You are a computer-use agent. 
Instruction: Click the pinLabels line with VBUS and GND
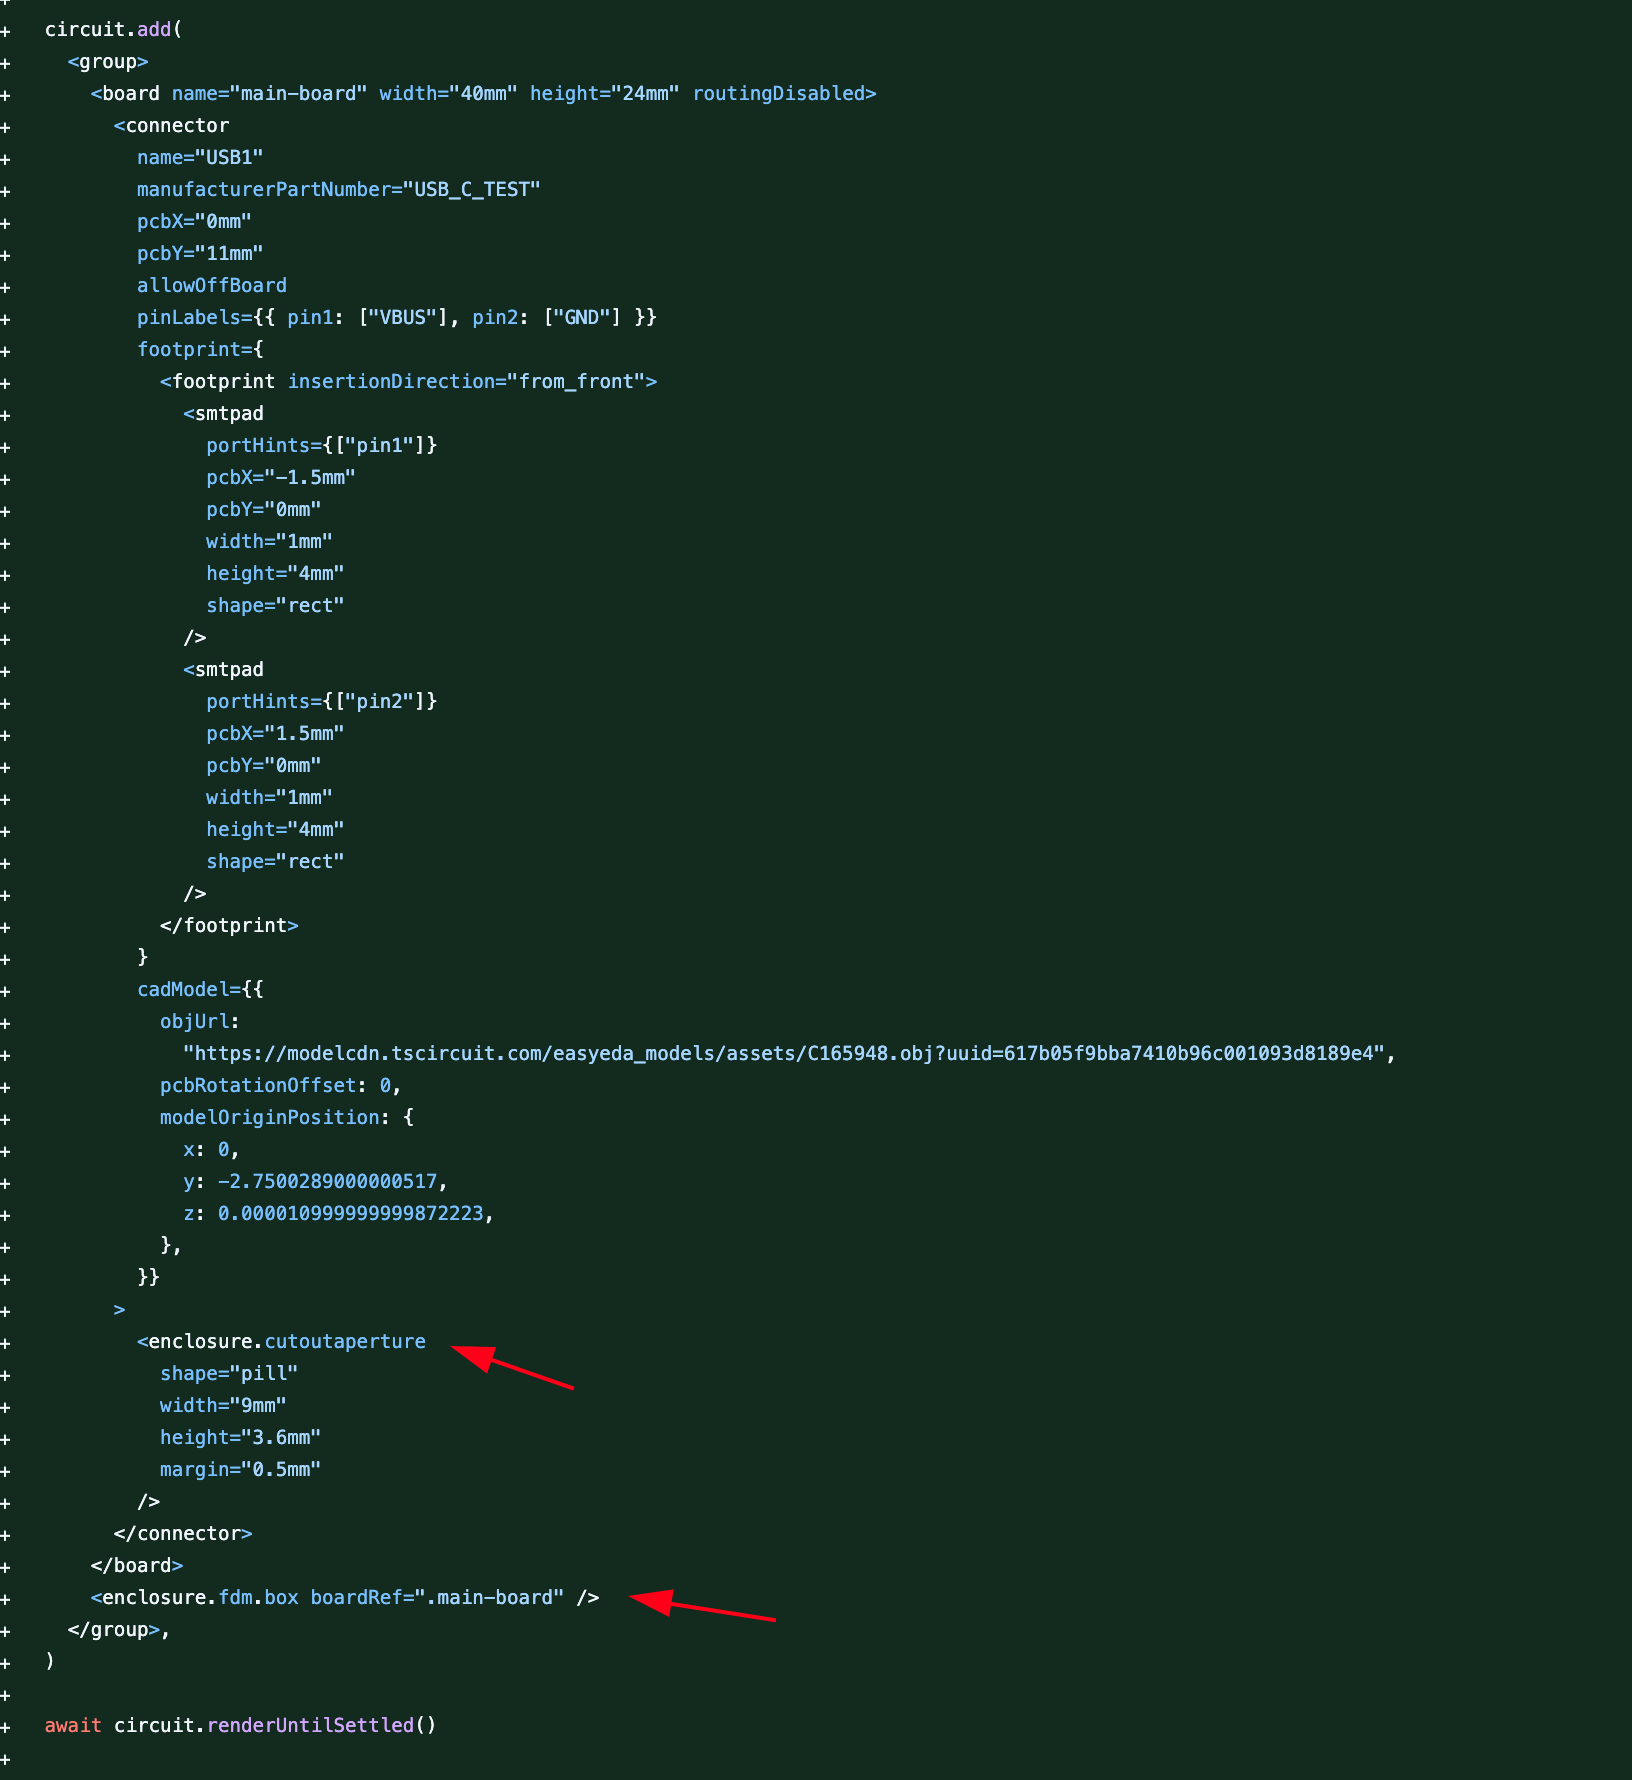point(397,317)
